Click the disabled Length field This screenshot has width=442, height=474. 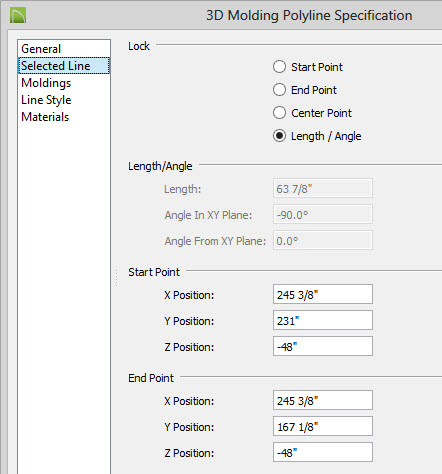pyautogui.click(x=323, y=188)
